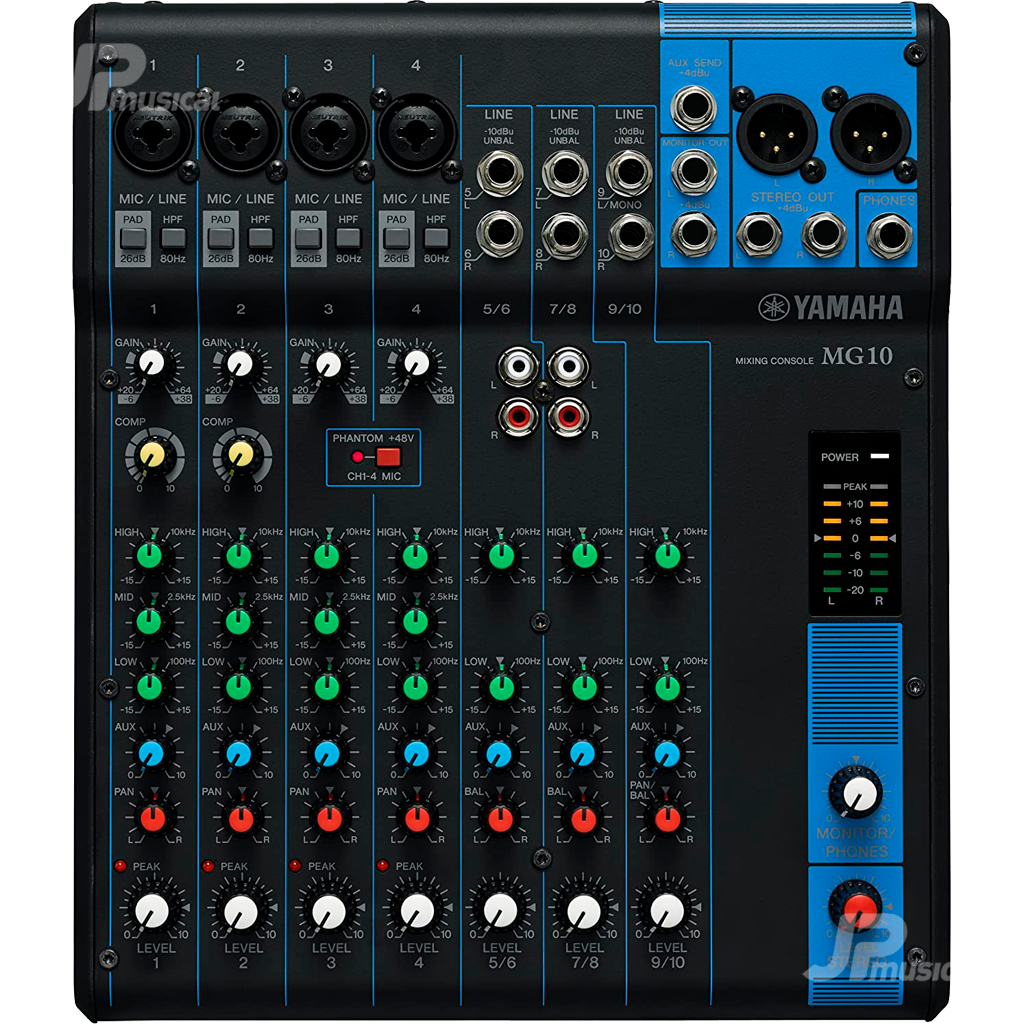Toggle the PAD 26dB switch on channel 1

point(133,238)
